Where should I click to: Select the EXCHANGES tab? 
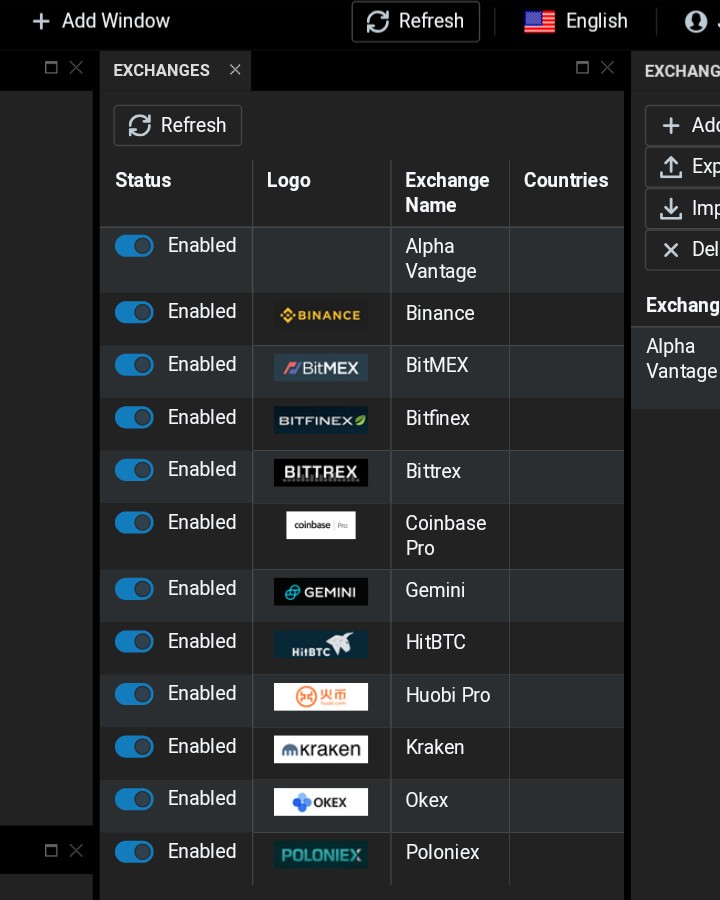(161, 70)
